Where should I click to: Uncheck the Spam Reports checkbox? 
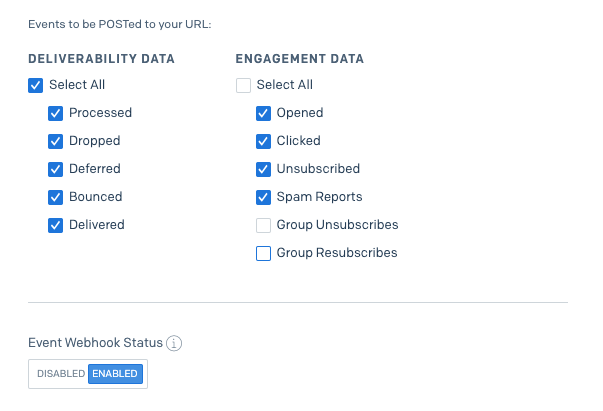(x=264, y=197)
